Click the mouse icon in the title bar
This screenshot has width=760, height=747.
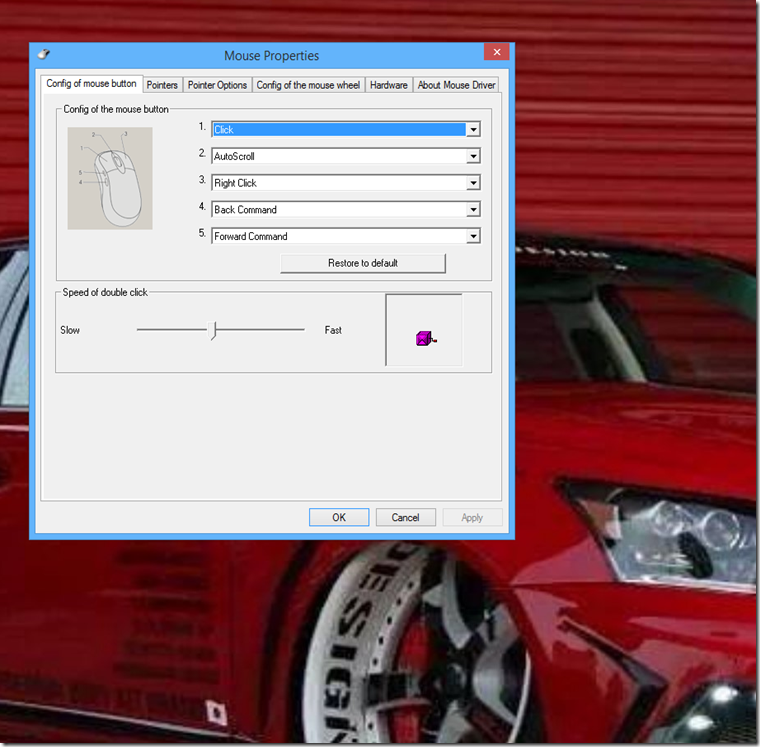click(x=44, y=54)
